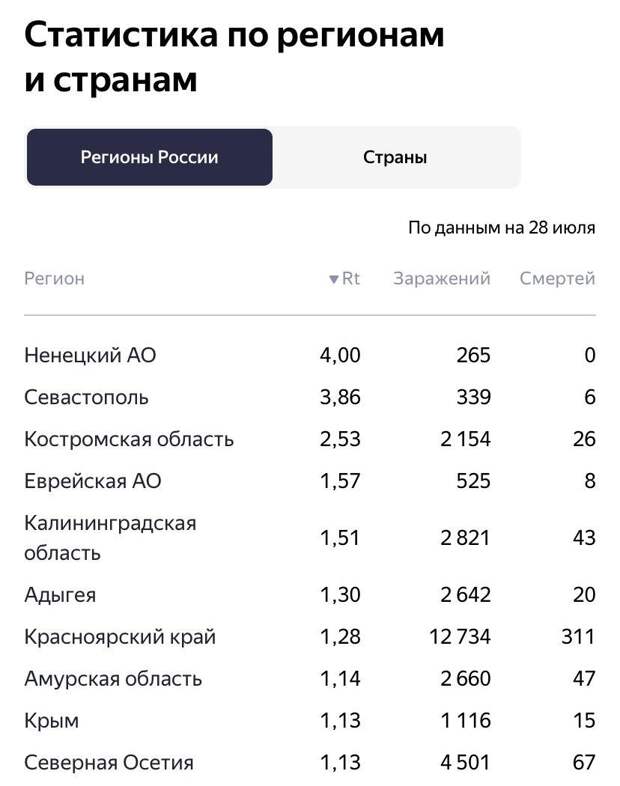Click Красноярский край infections value 12 734

(x=460, y=637)
